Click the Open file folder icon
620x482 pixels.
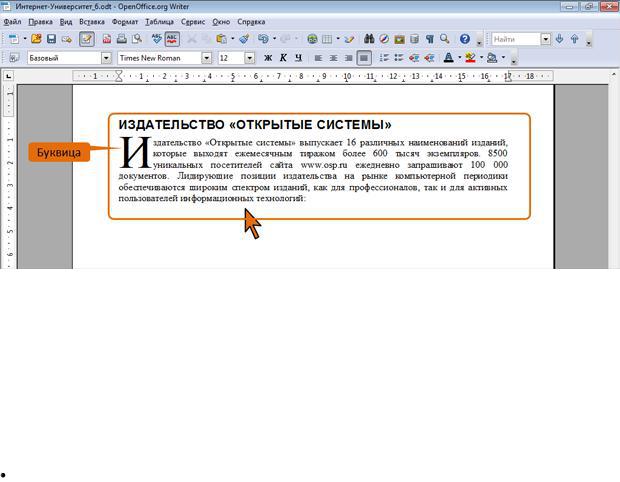(36, 39)
